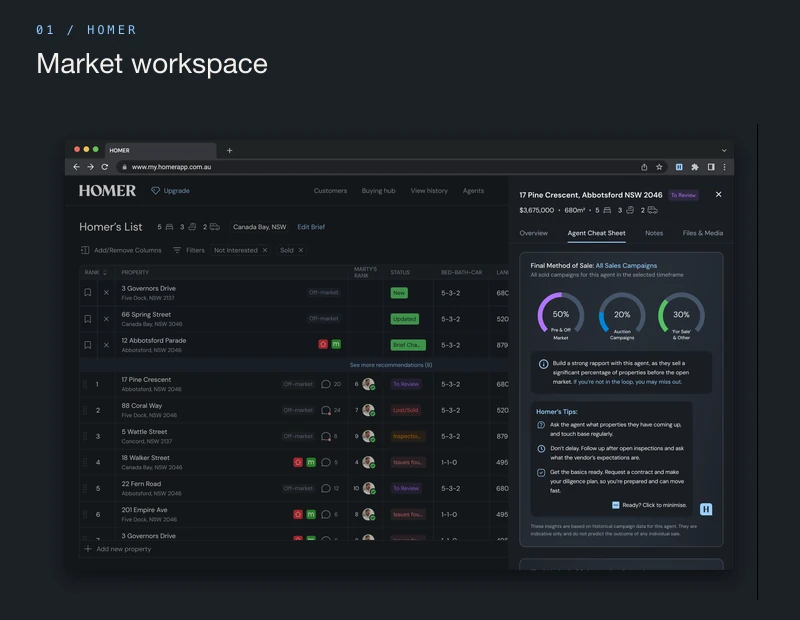Viewport: 800px width, 620px height.
Task: Open comments on 88 Coral Way row
Action: coord(326,410)
